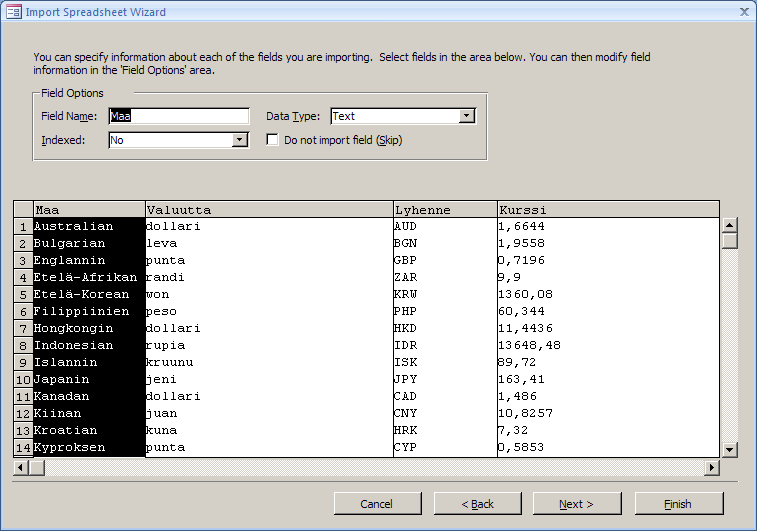Click the Islannin cell
The width and height of the screenshot is (757, 531).
[x=89, y=362]
